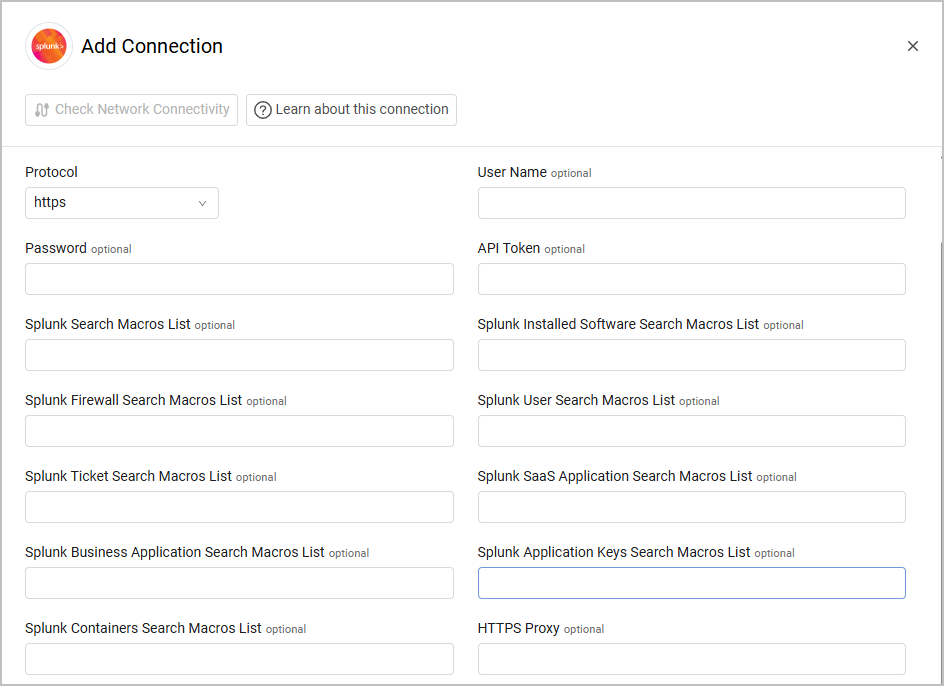Click the API Token input box

pyautogui.click(x=691, y=279)
